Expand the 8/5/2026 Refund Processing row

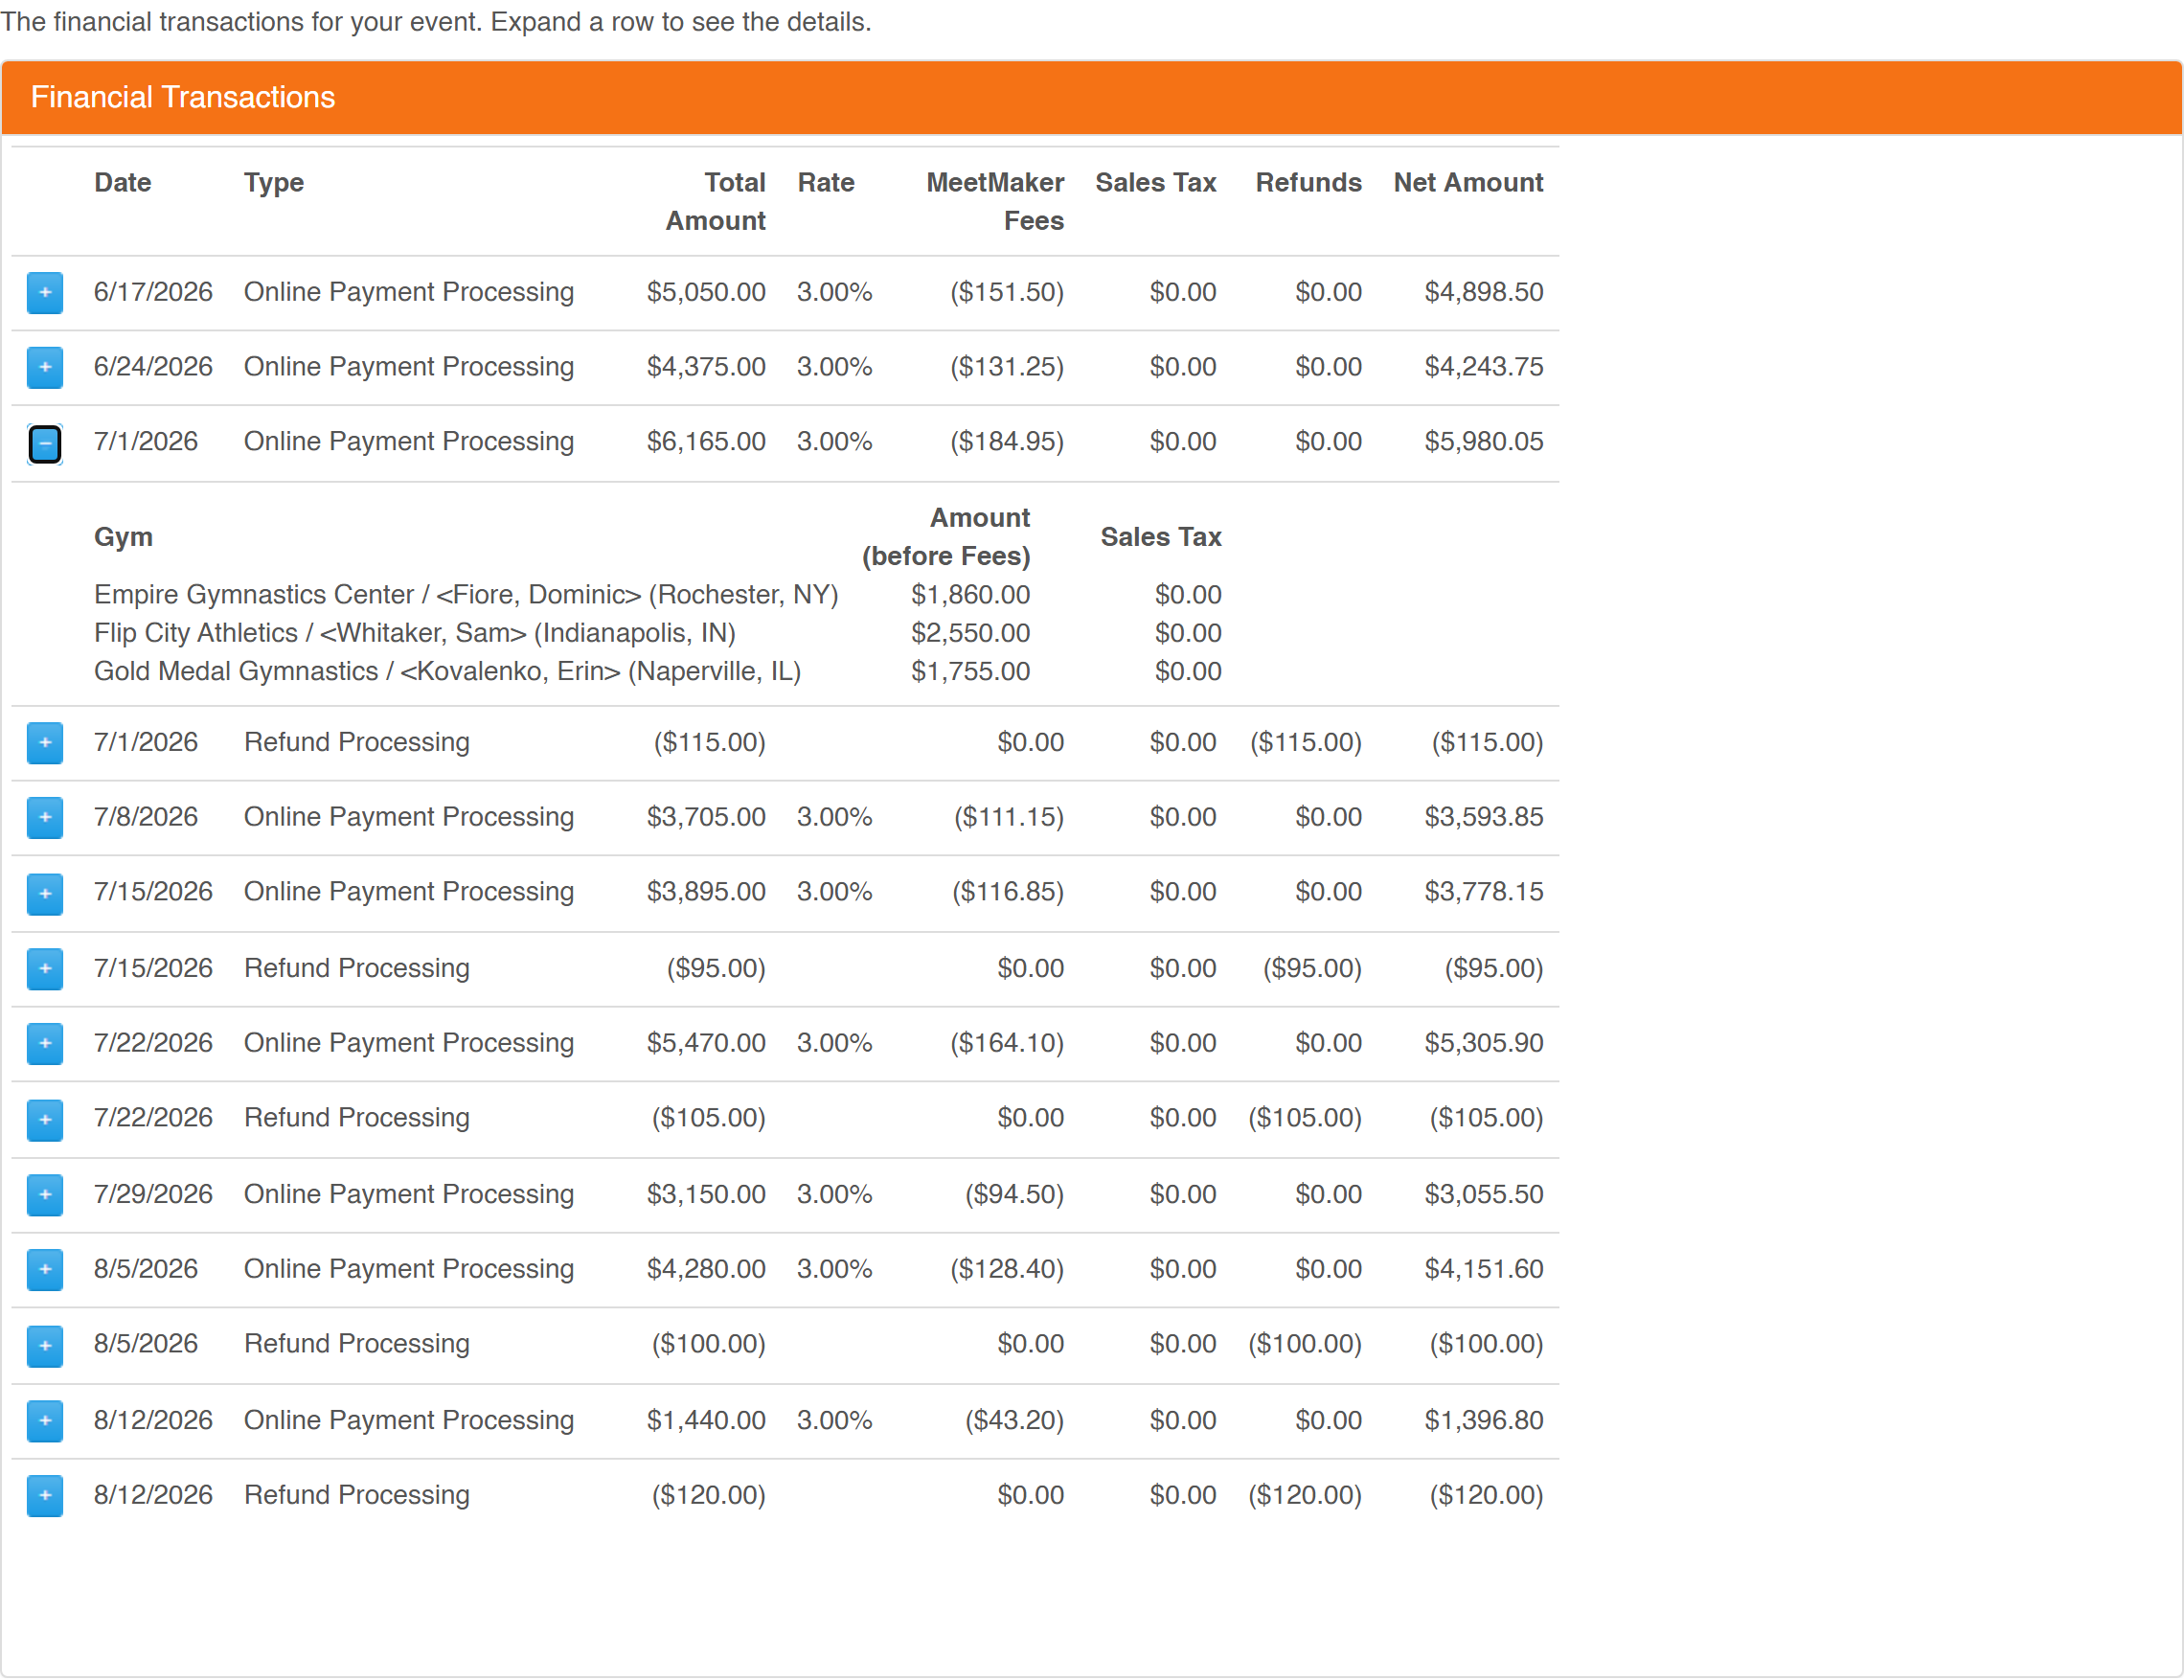click(45, 1345)
